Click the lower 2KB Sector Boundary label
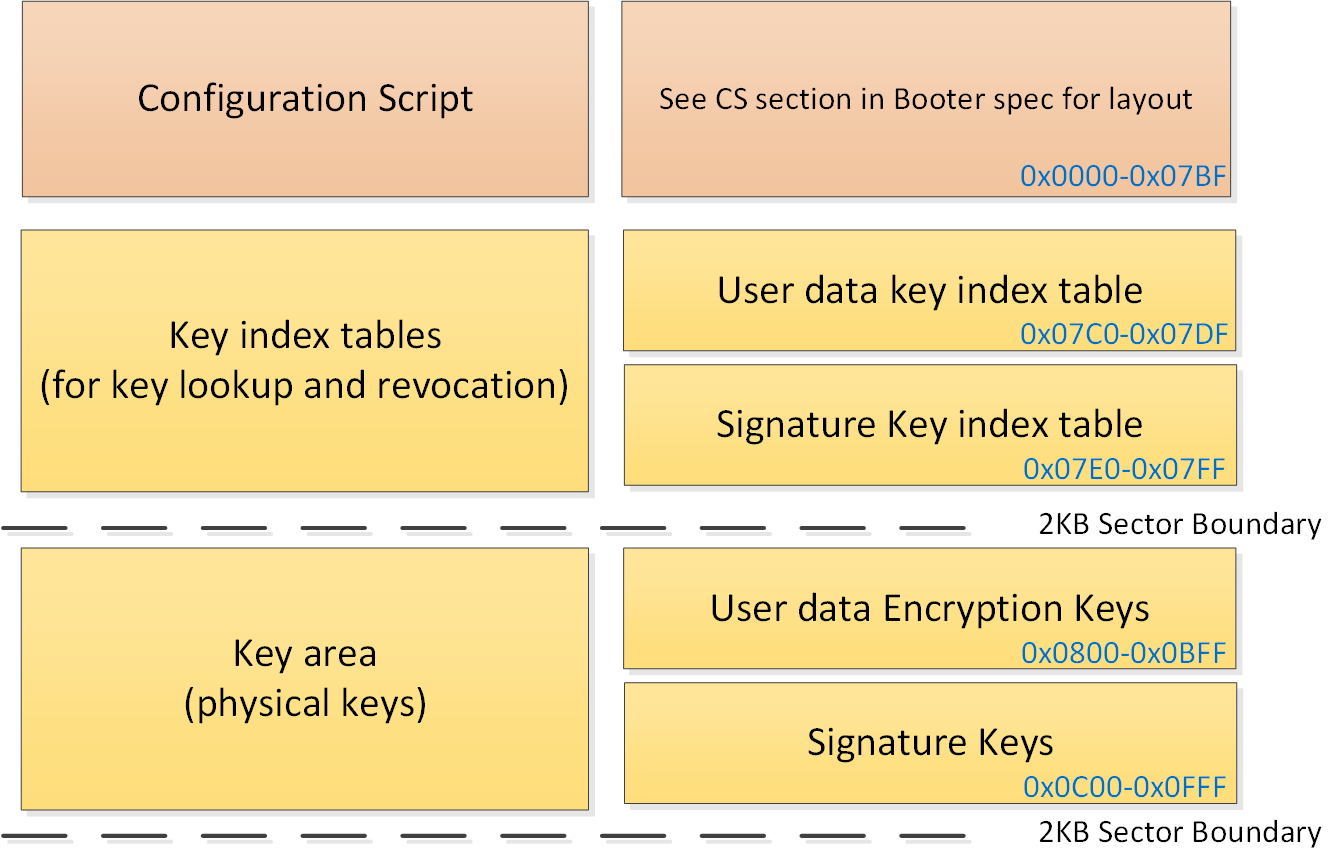The image size is (1340, 868). pos(1180,832)
